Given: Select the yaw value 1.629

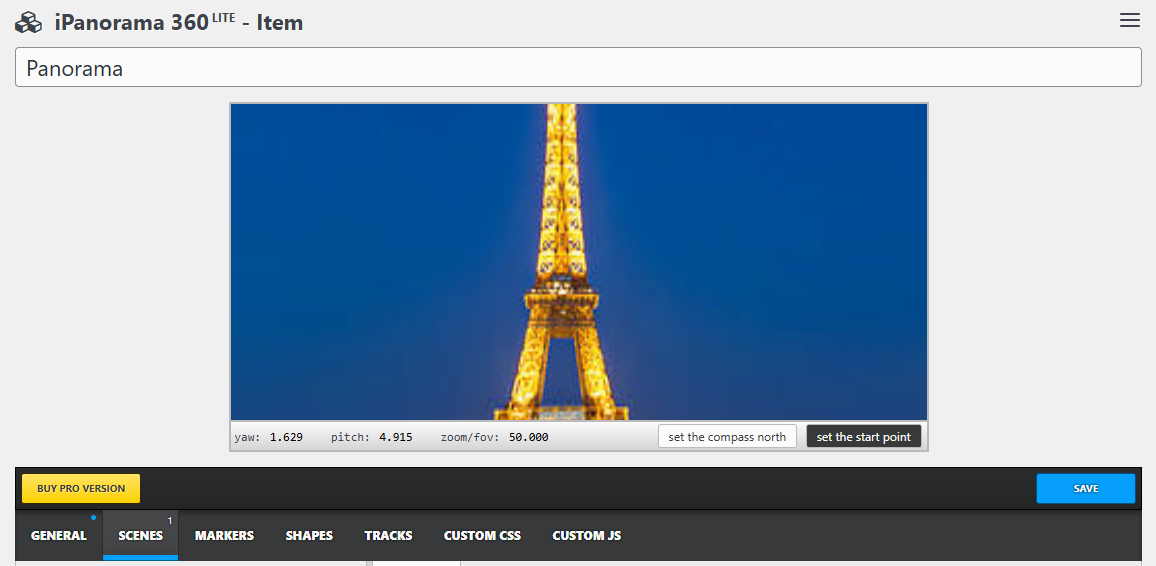Looking at the screenshot, I should [286, 437].
